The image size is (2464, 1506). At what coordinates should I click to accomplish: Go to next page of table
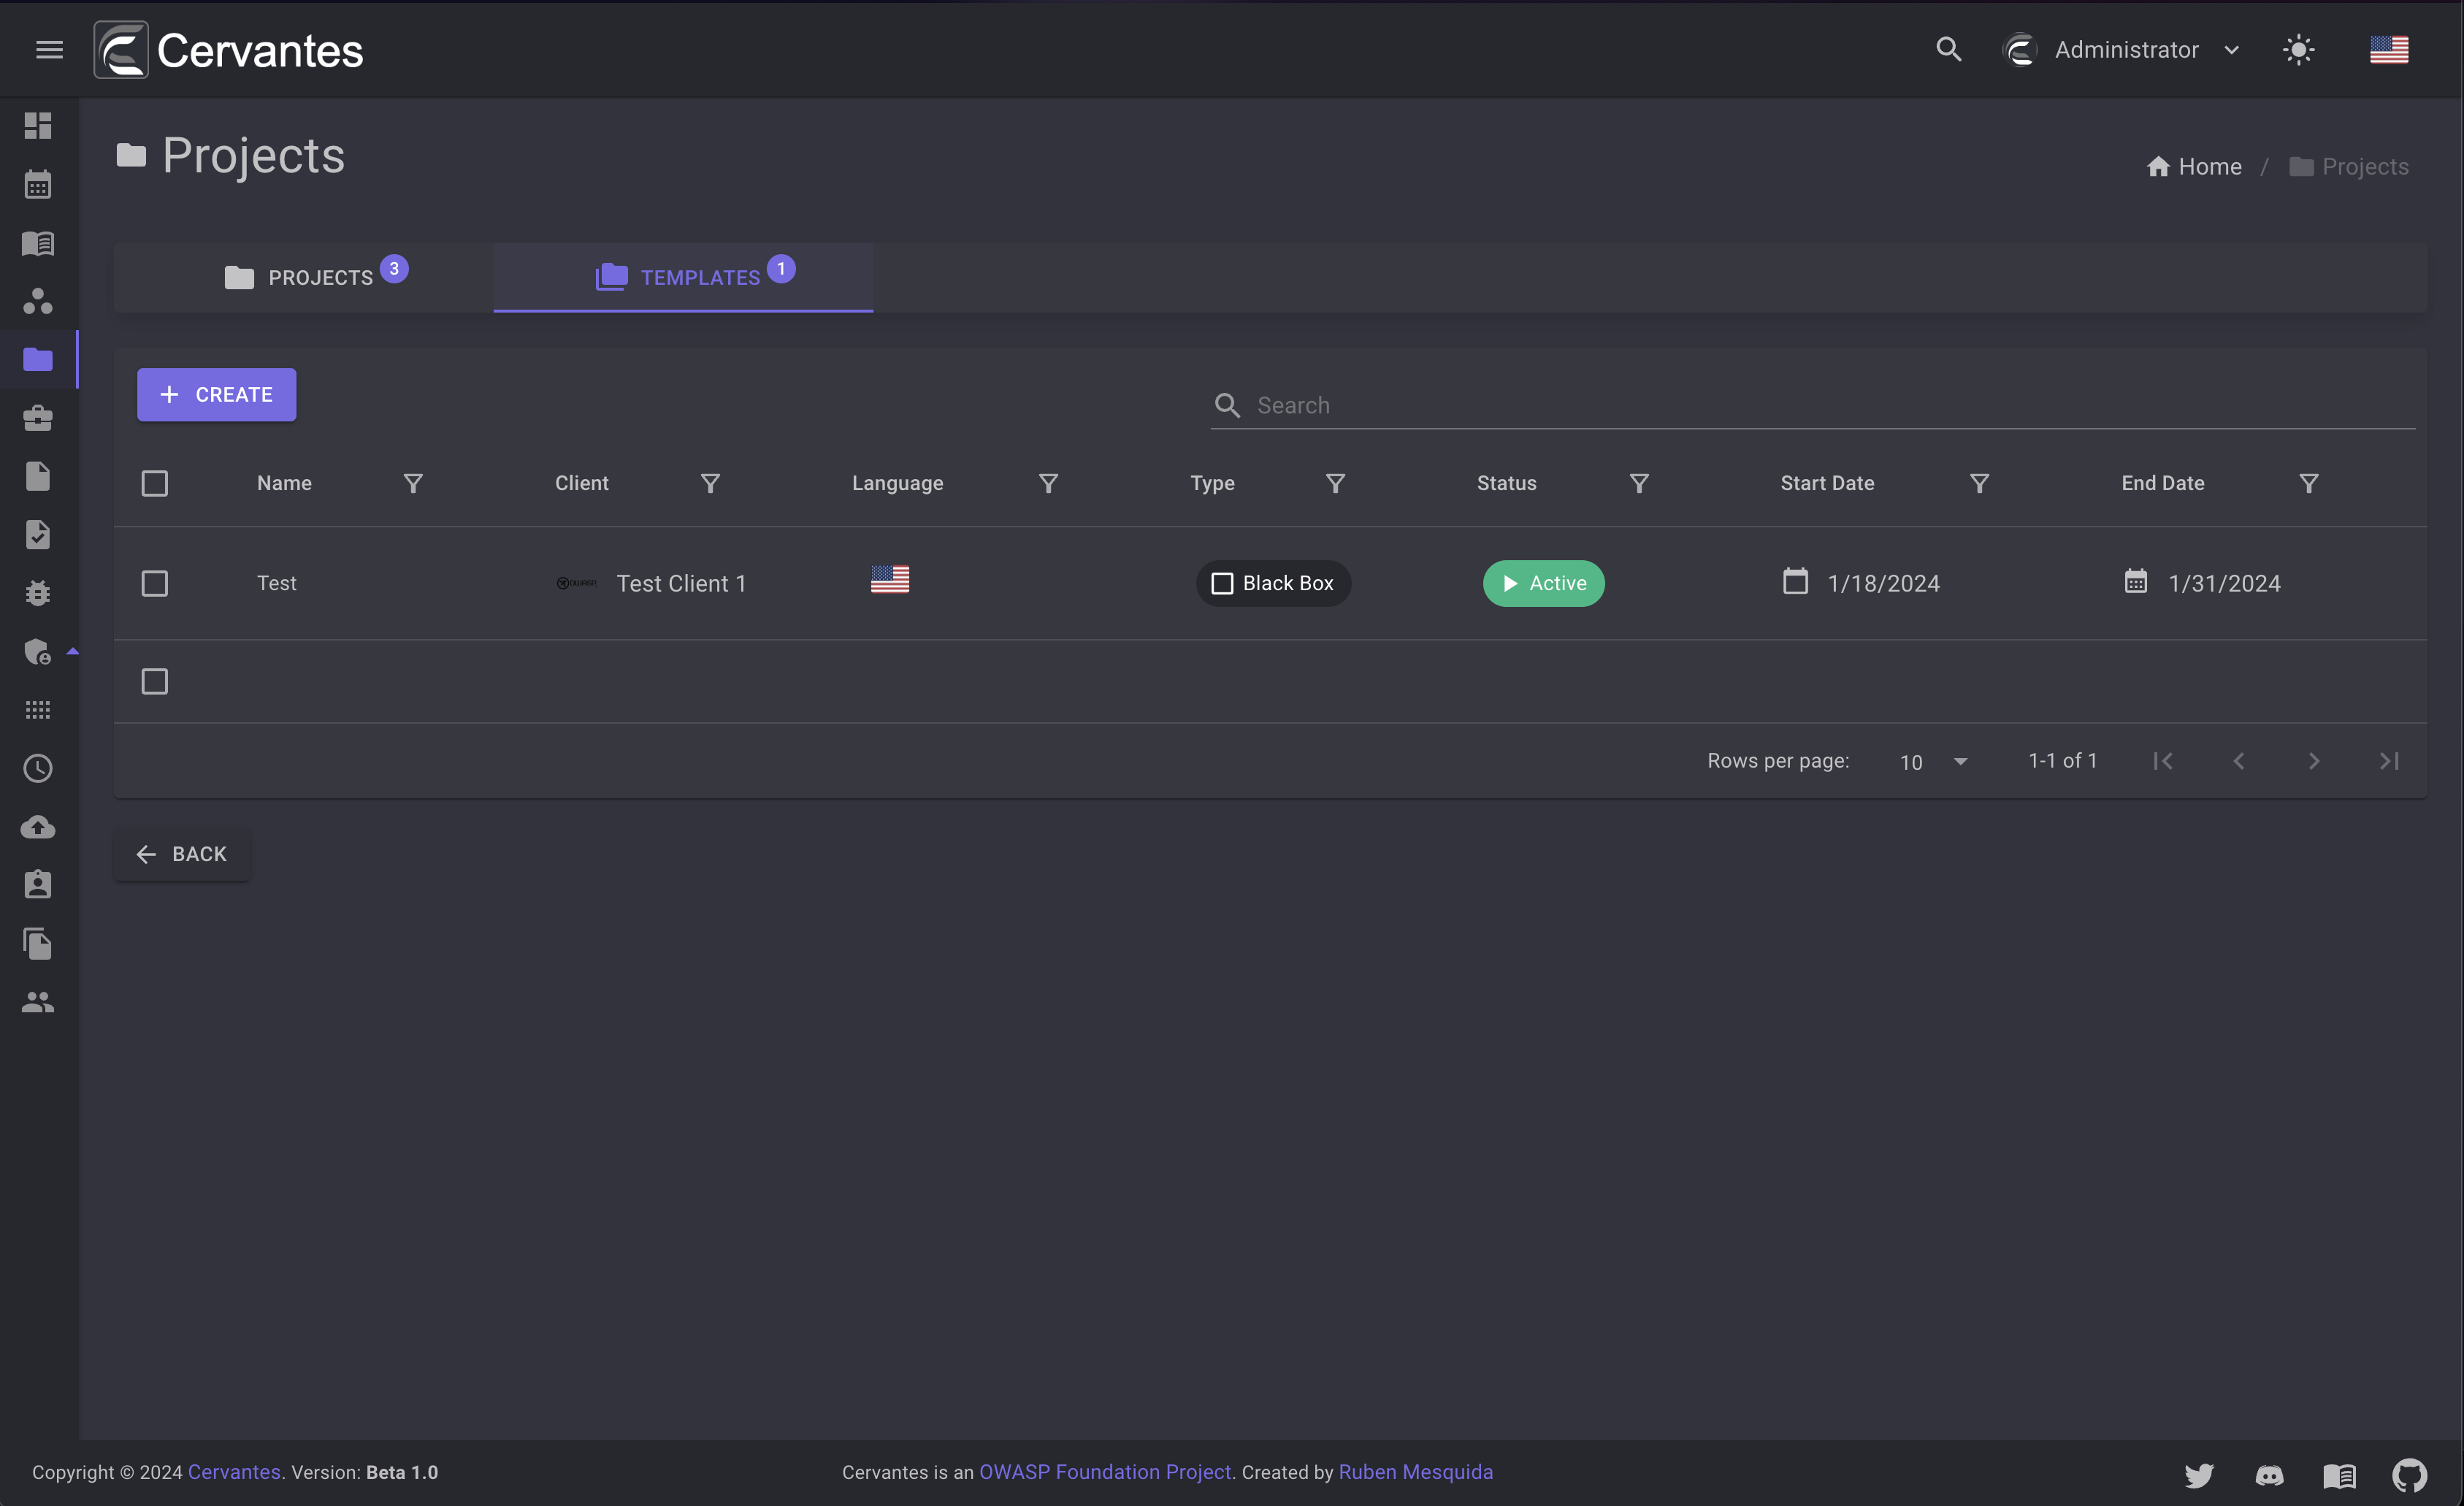(x=2313, y=761)
